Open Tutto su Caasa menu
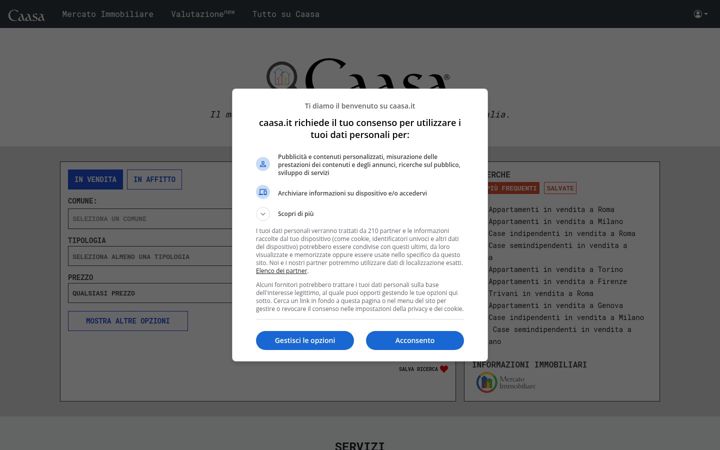 coord(286,14)
